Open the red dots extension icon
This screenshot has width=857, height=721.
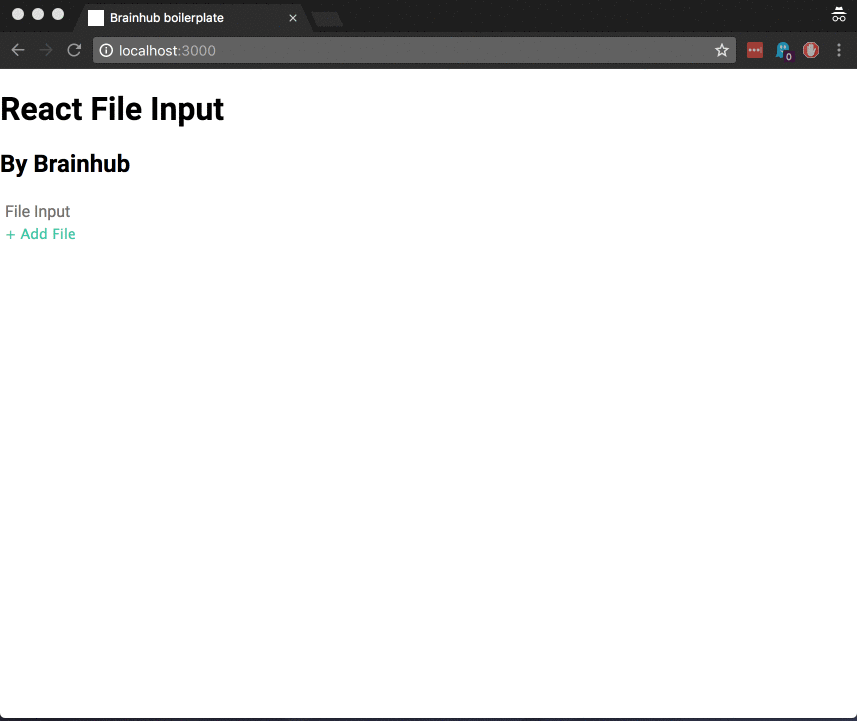[x=755, y=50]
